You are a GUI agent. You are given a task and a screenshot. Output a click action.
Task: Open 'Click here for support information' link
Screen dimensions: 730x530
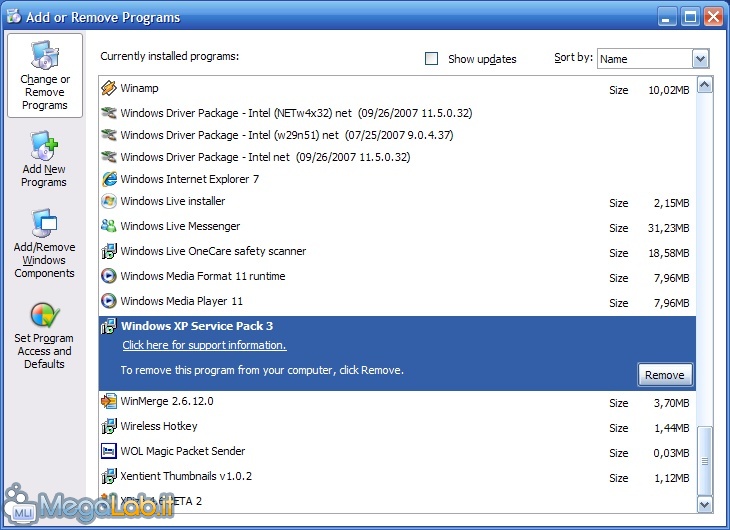(204, 345)
